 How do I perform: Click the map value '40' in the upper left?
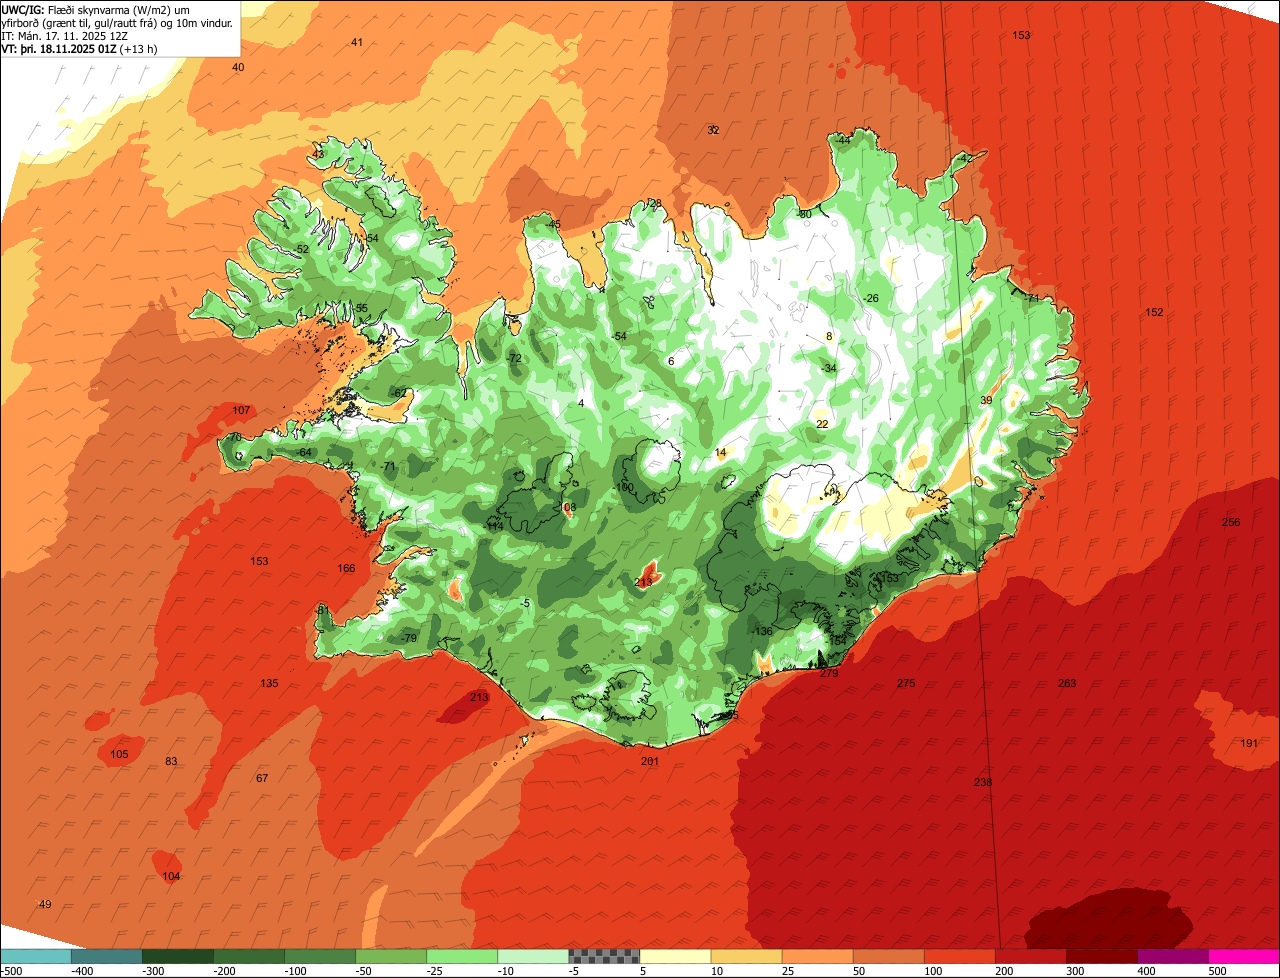[238, 67]
